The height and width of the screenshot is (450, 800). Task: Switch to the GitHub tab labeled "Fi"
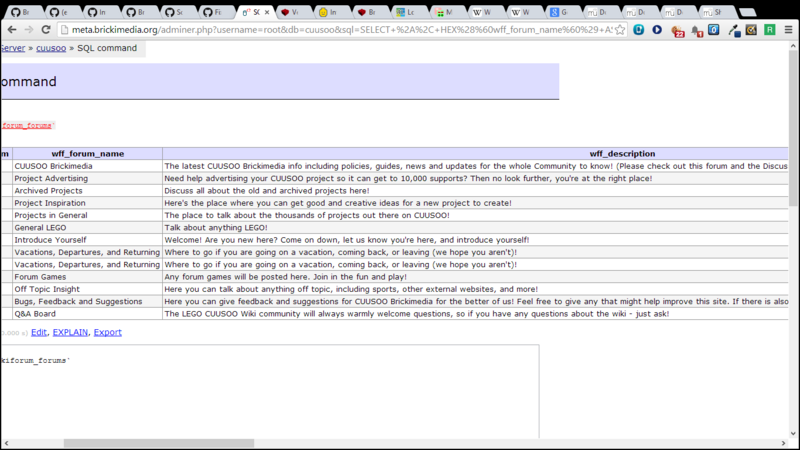pyautogui.click(x=215, y=12)
